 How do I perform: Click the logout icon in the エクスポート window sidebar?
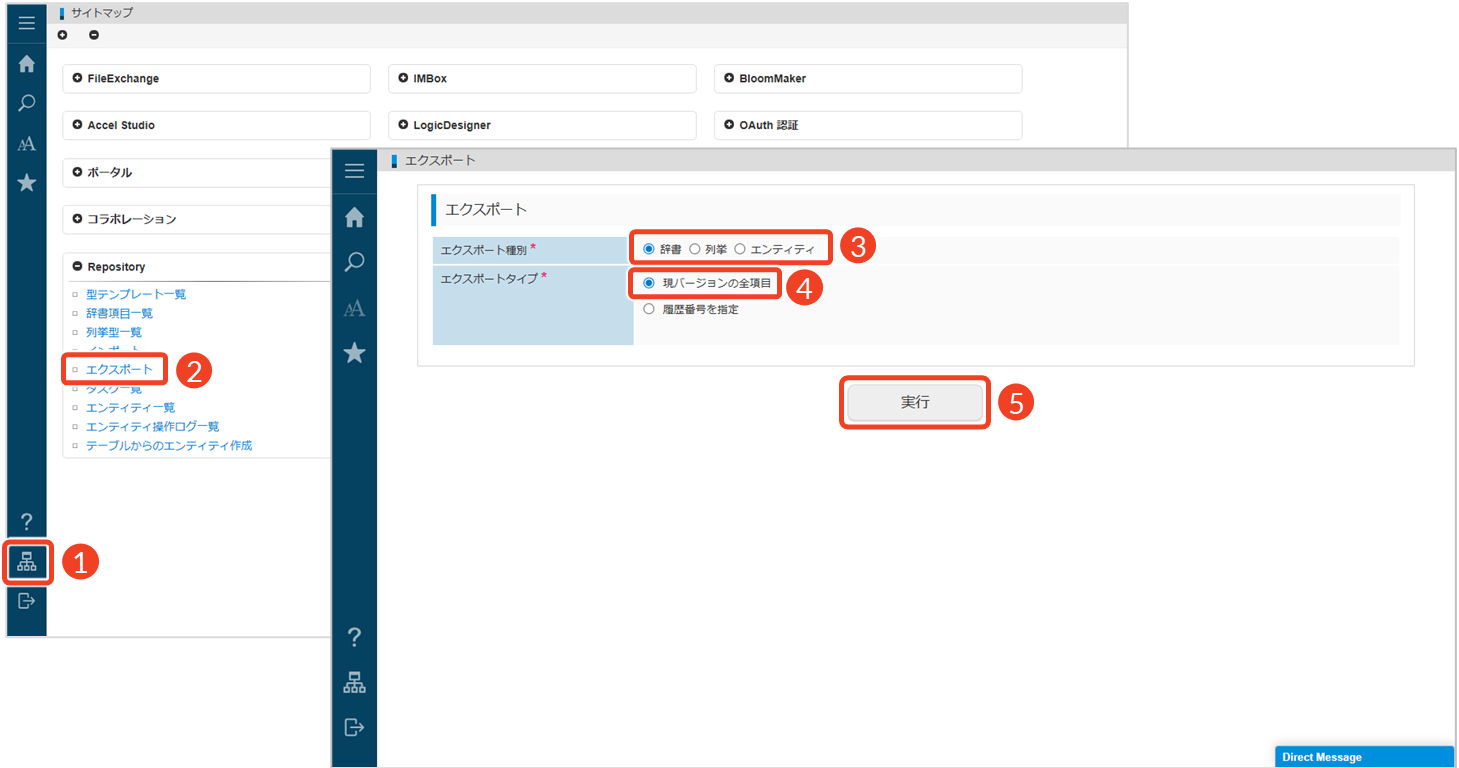[354, 727]
